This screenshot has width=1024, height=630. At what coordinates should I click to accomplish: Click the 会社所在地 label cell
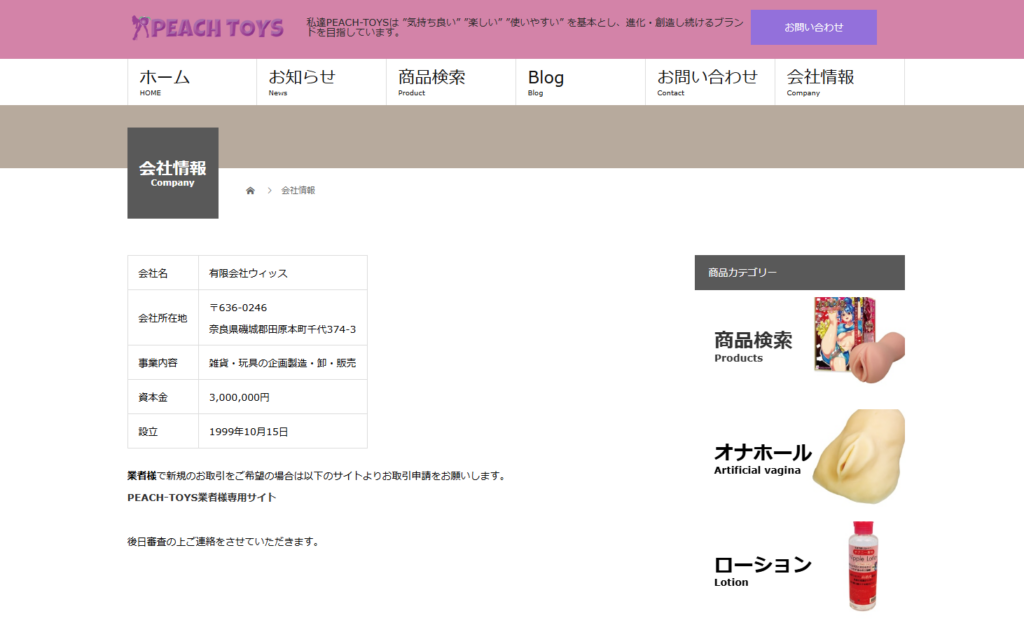(x=163, y=318)
